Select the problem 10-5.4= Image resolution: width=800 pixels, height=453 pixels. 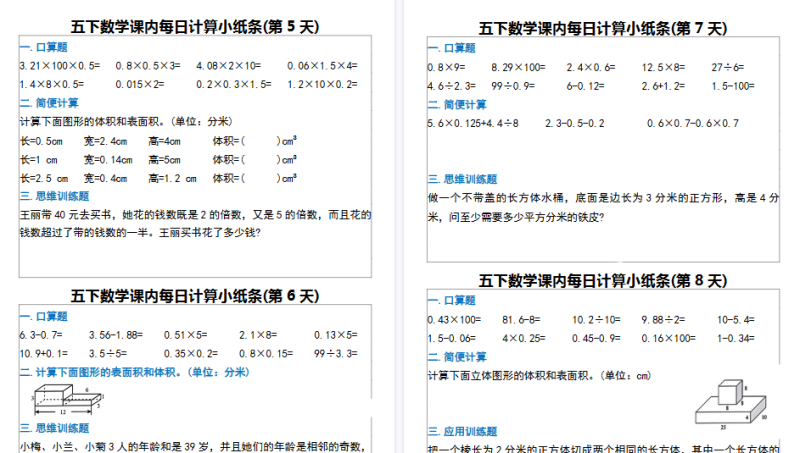[736, 320]
